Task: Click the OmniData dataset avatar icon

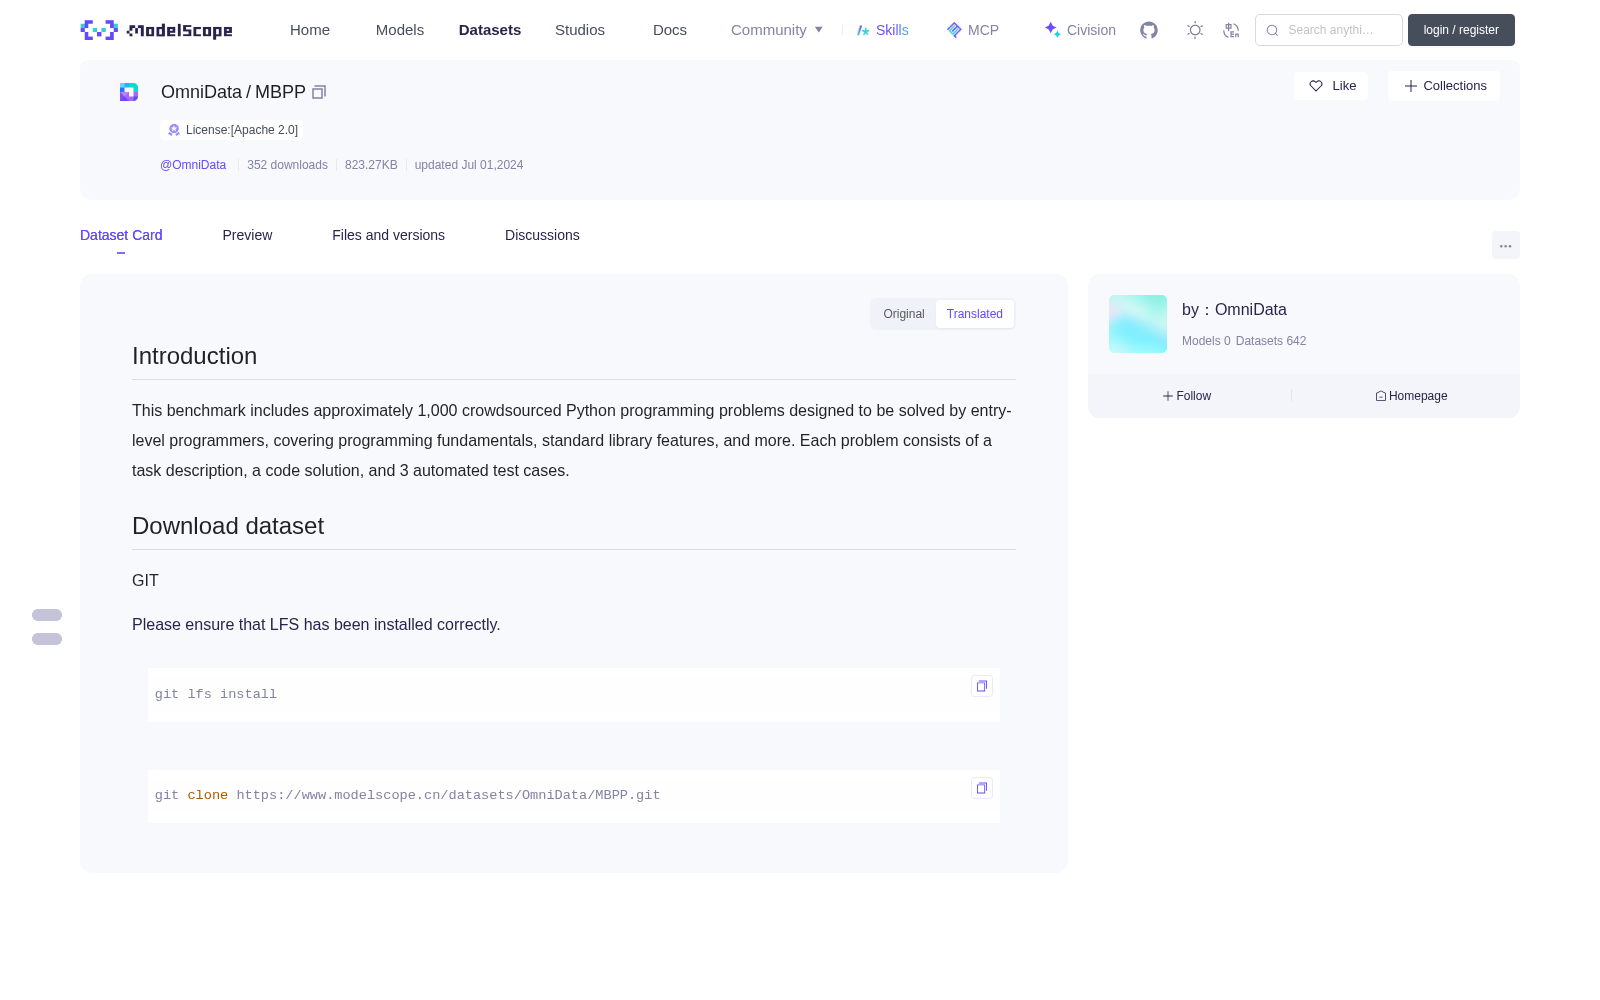Action: 129,92
